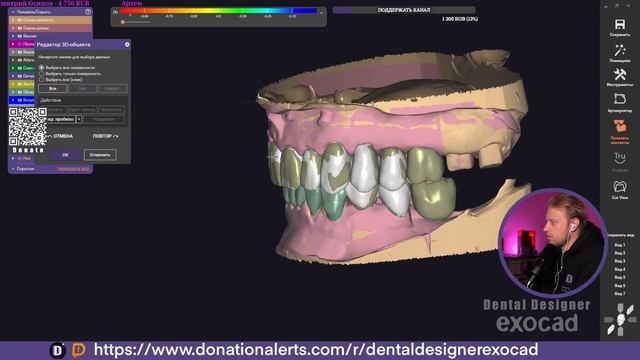Switch to saved view Вид 7
This screenshot has width=640, height=360.
[620, 293]
